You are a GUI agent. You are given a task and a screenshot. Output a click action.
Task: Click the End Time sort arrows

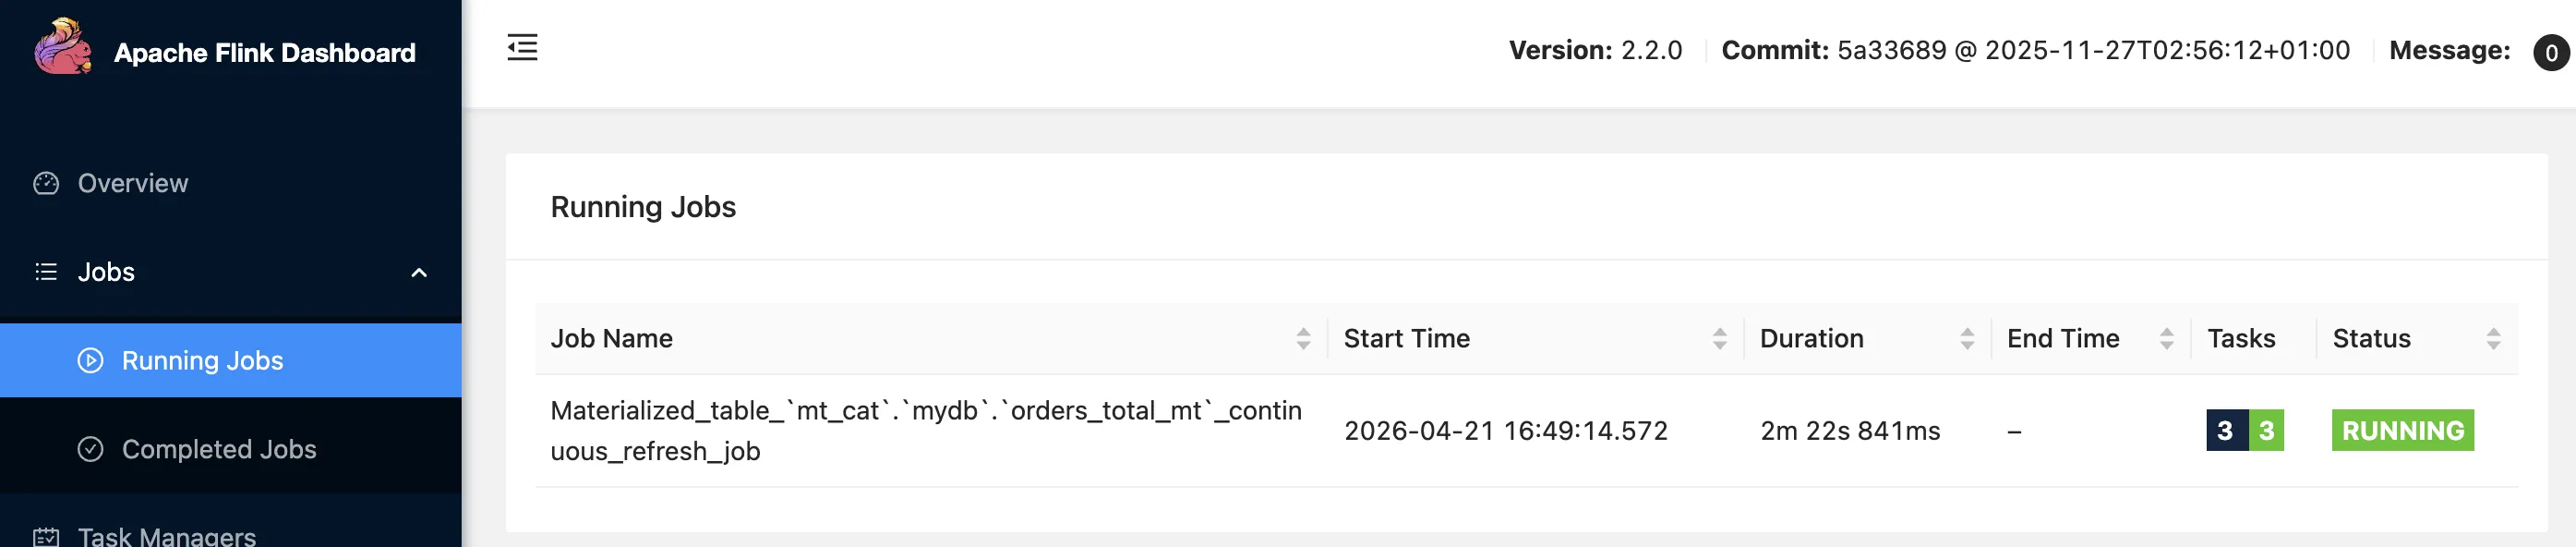(2167, 338)
